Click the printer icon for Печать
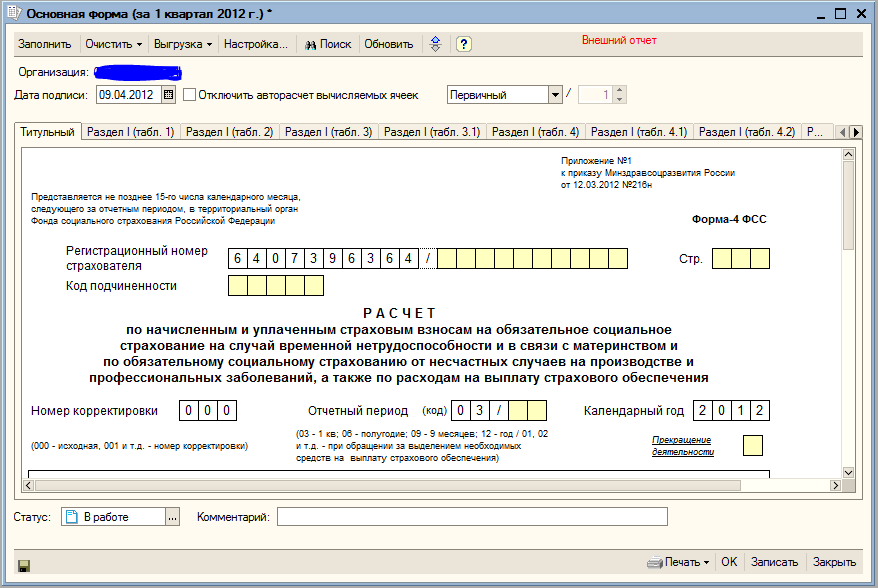The width and height of the screenshot is (878, 588). click(654, 562)
